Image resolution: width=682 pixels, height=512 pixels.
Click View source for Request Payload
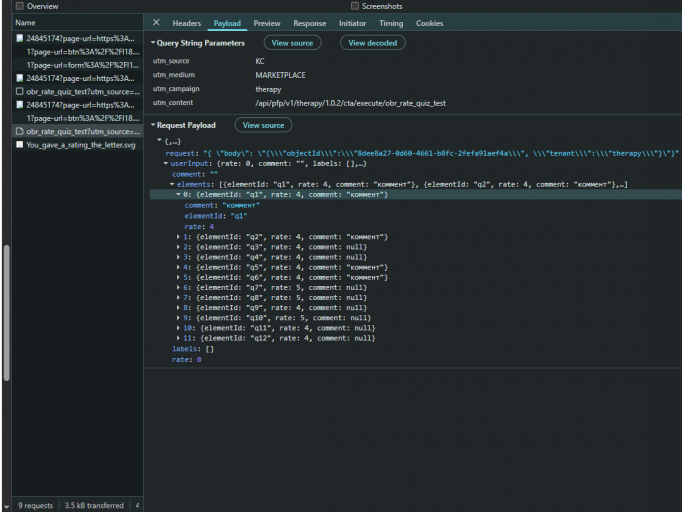263,125
